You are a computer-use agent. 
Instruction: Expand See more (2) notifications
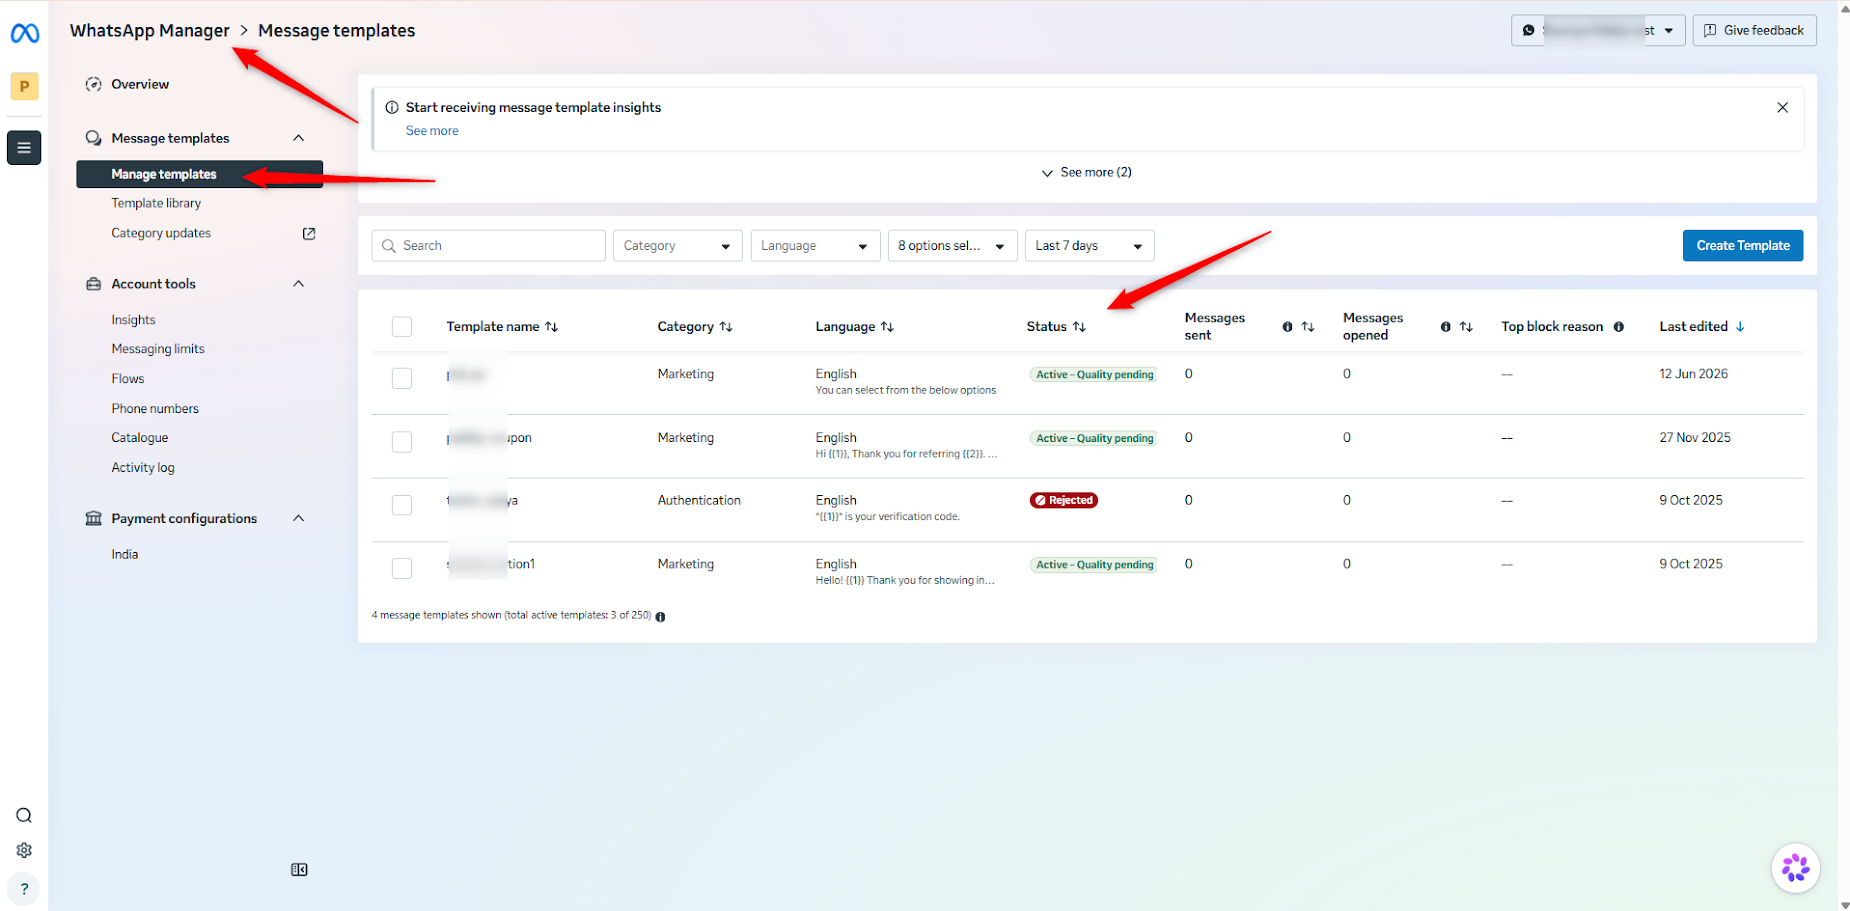1087,172
